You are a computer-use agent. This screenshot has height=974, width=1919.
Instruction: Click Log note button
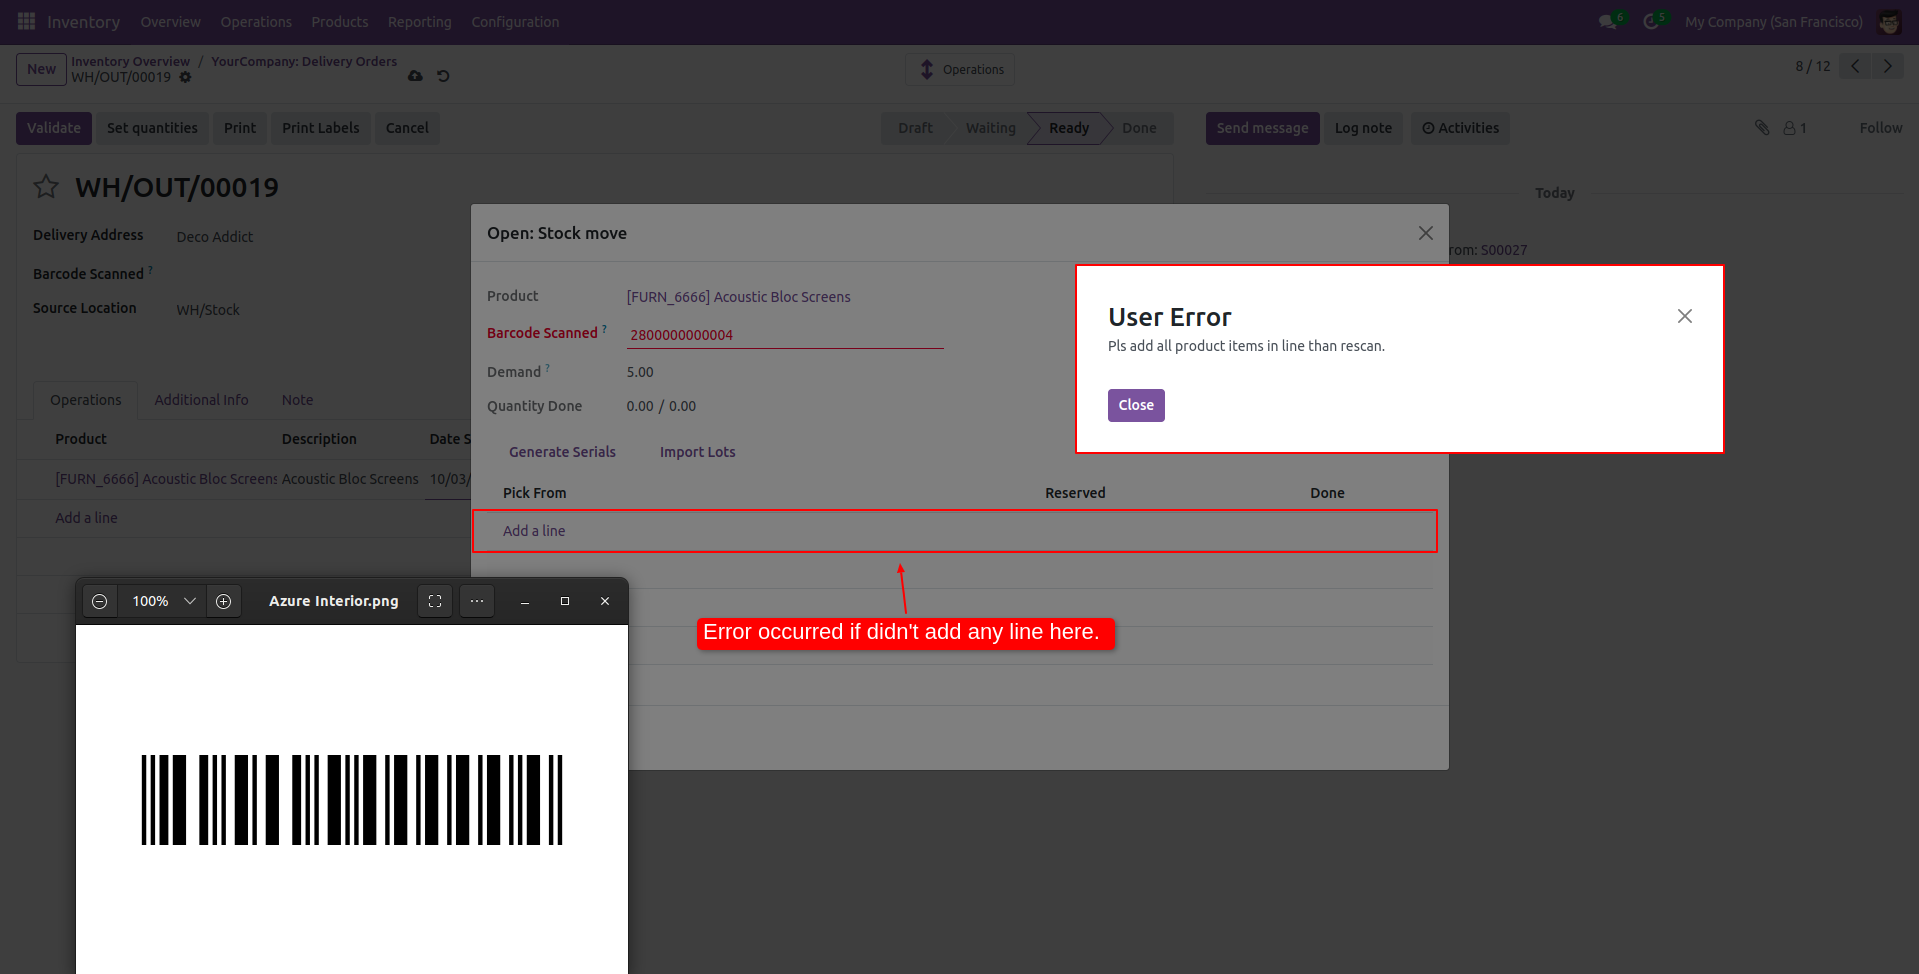coord(1363,128)
